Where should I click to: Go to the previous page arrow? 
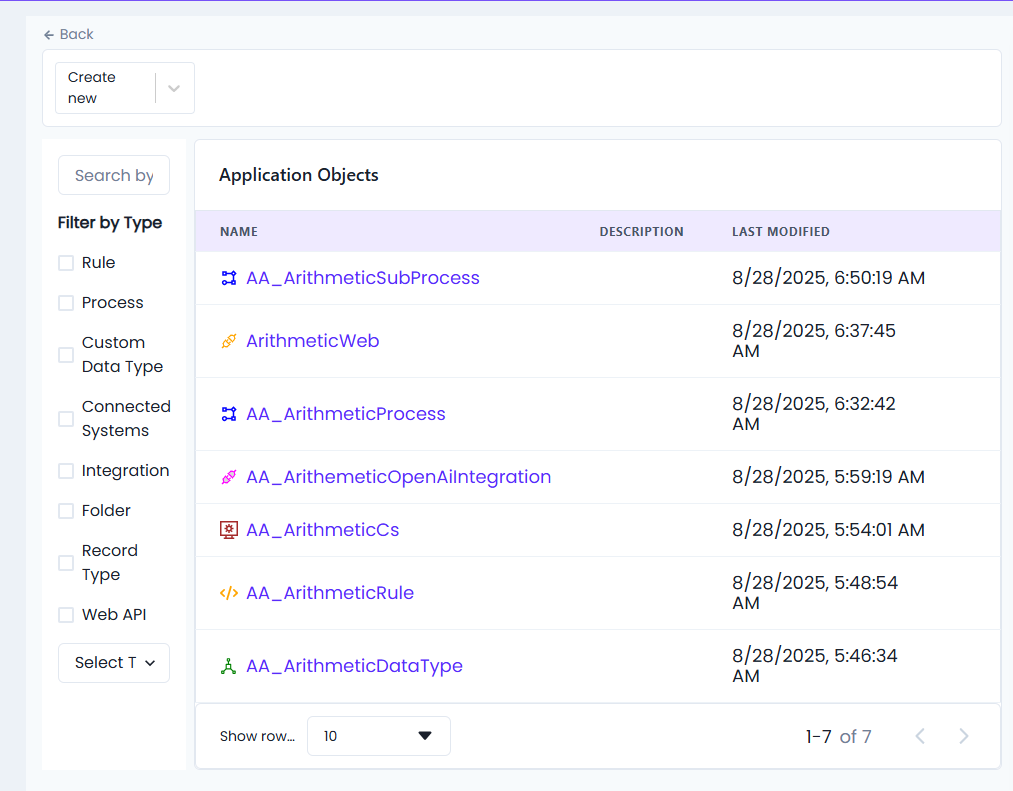[921, 736]
